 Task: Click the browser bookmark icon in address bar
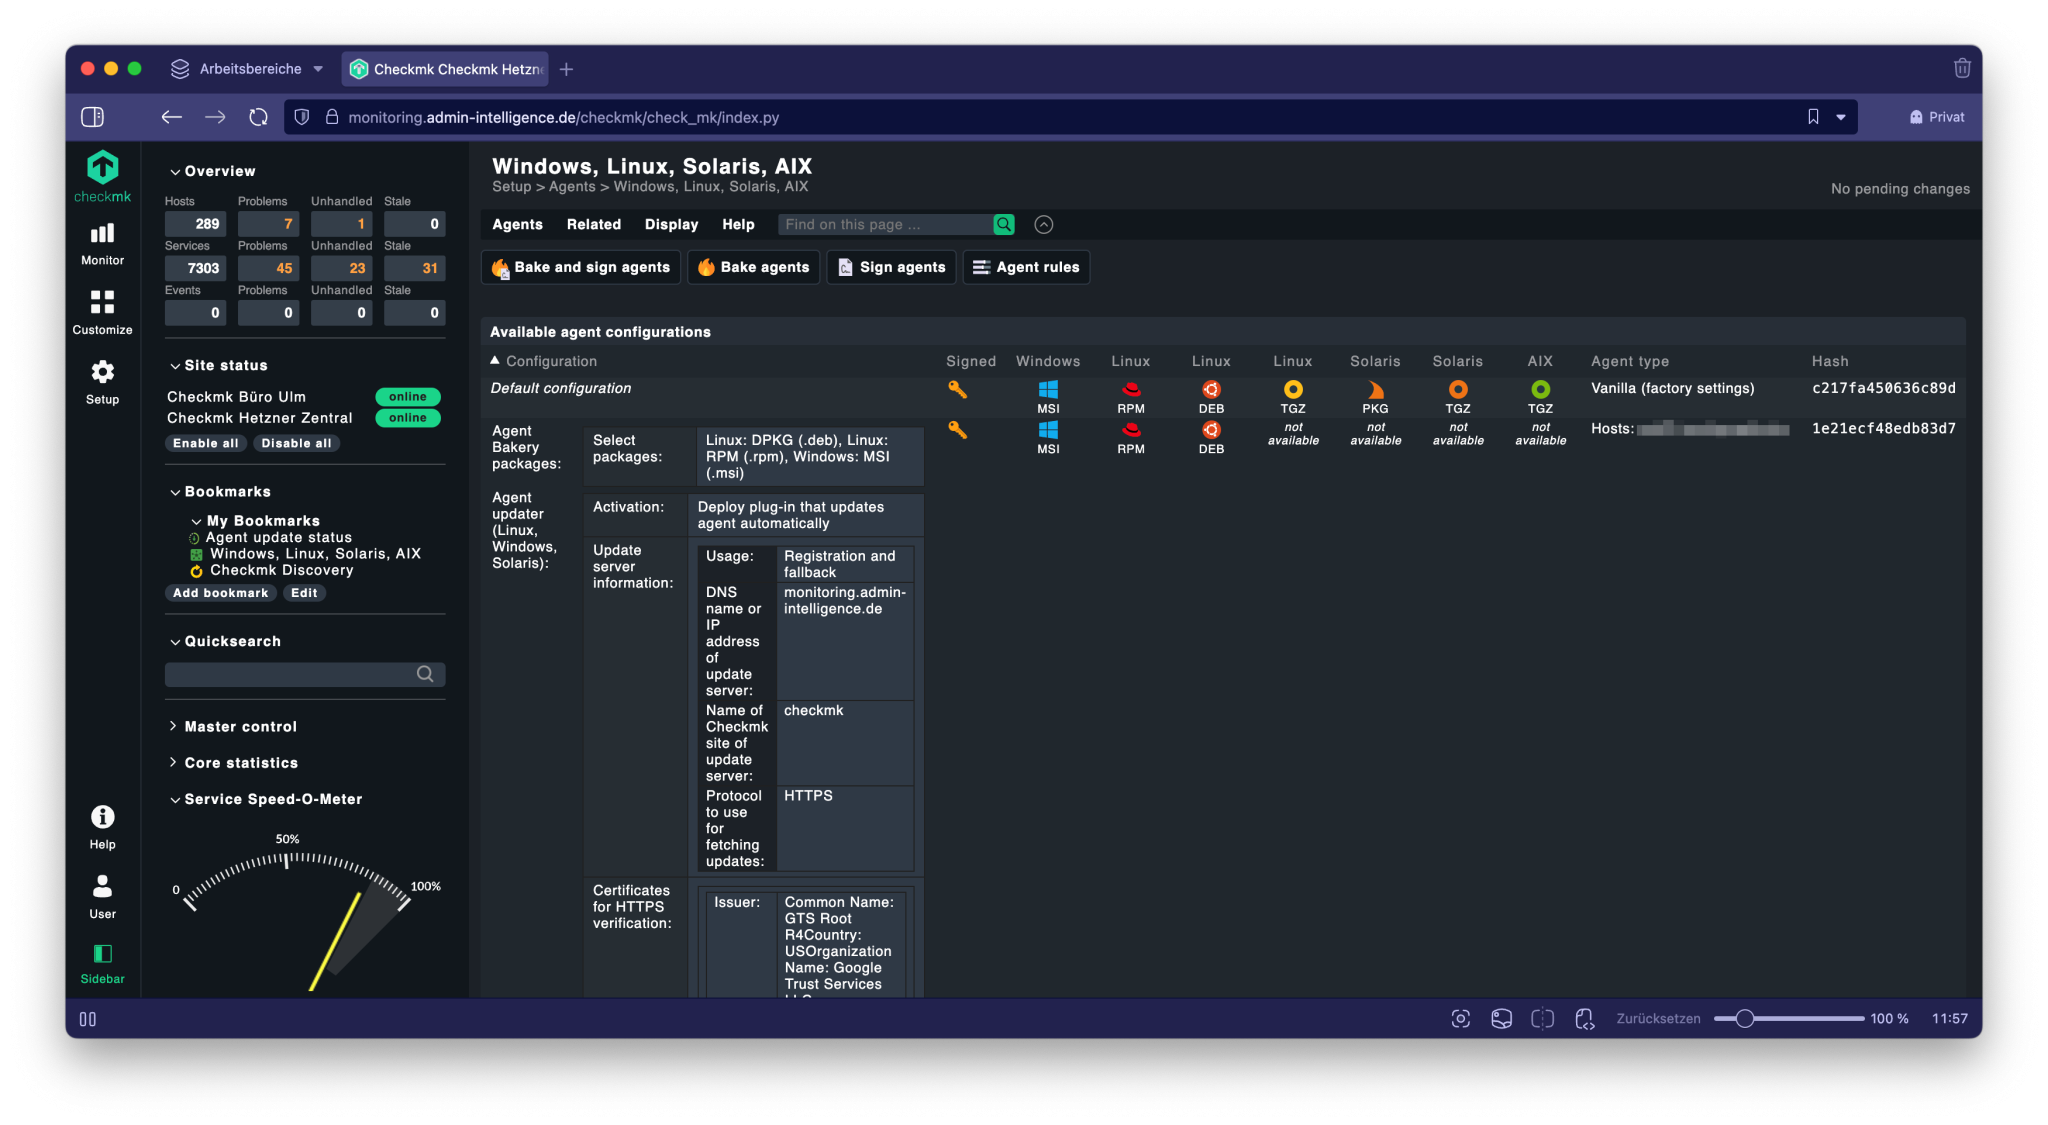1813,117
